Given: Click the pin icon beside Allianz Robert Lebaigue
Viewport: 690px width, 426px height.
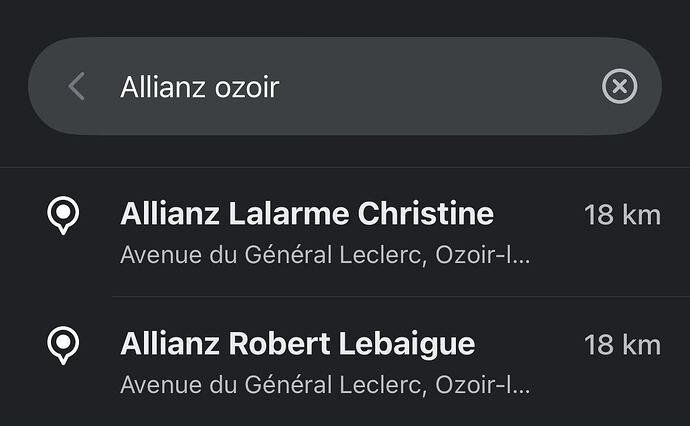Looking at the screenshot, I should pos(64,345).
